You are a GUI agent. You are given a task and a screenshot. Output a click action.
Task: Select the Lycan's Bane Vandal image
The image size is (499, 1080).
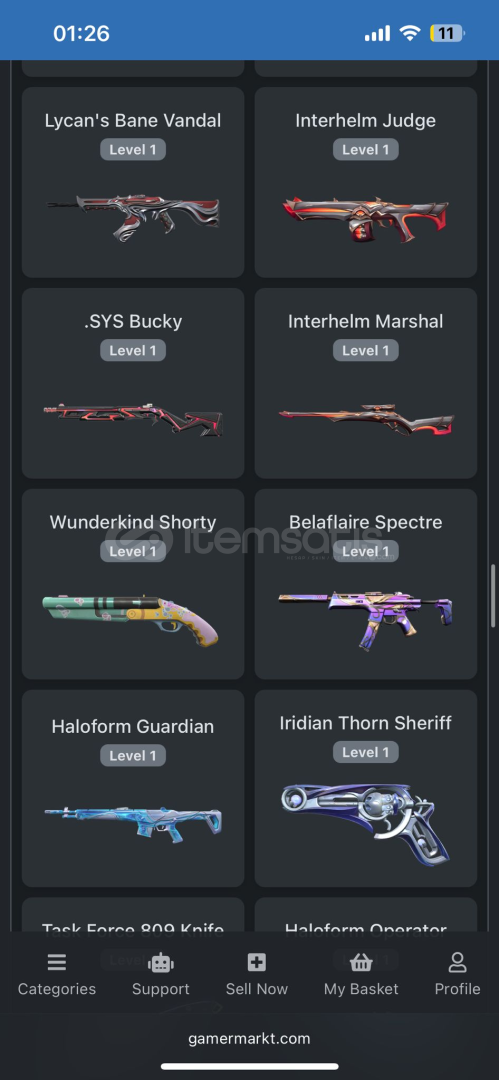(133, 216)
